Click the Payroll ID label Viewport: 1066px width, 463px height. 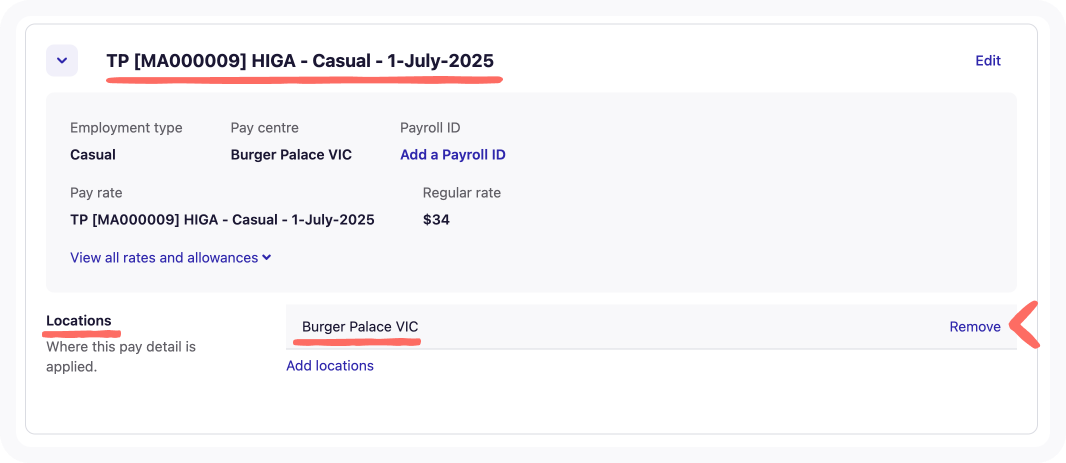coord(430,128)
